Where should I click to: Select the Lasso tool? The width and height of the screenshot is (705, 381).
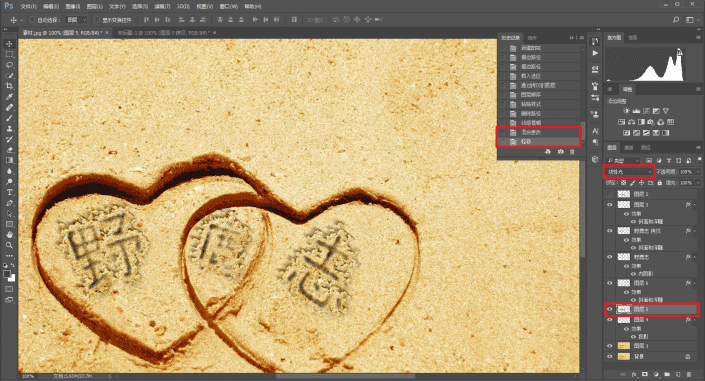pos(9,65)
